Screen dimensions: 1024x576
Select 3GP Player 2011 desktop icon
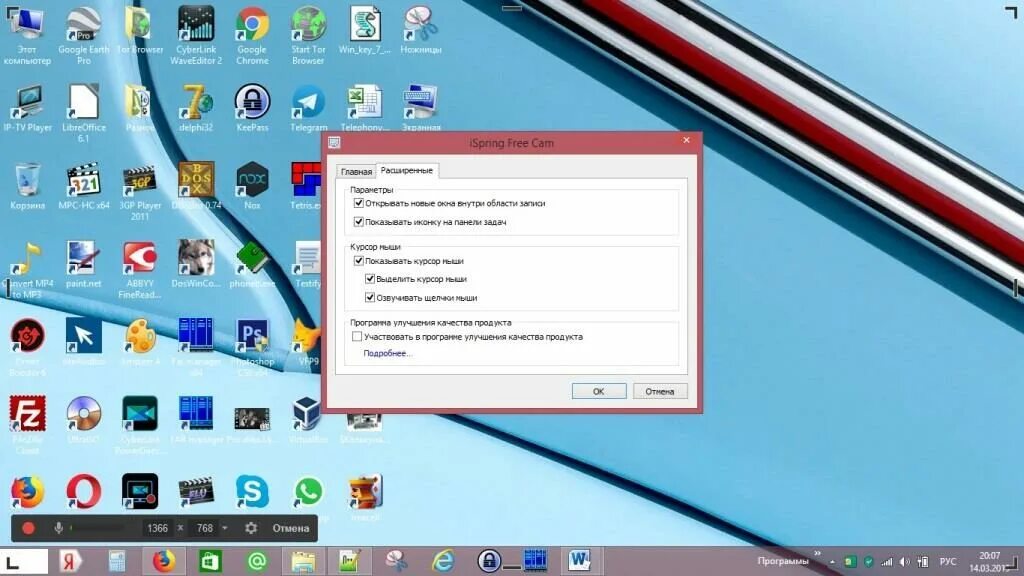tap(140, 192)
